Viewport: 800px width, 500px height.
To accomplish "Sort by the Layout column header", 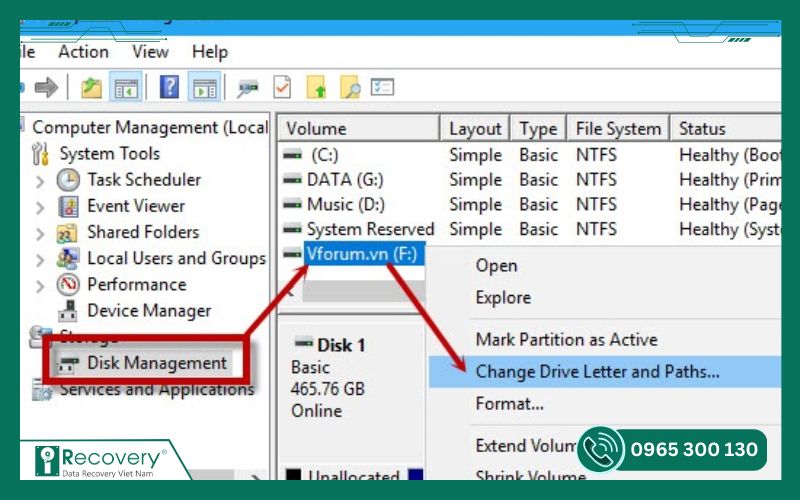I will pos(475,128).
